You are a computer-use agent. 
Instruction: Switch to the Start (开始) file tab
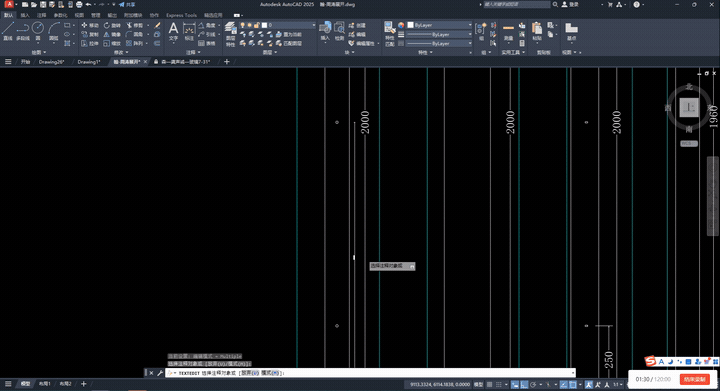[x=25, y=61]
